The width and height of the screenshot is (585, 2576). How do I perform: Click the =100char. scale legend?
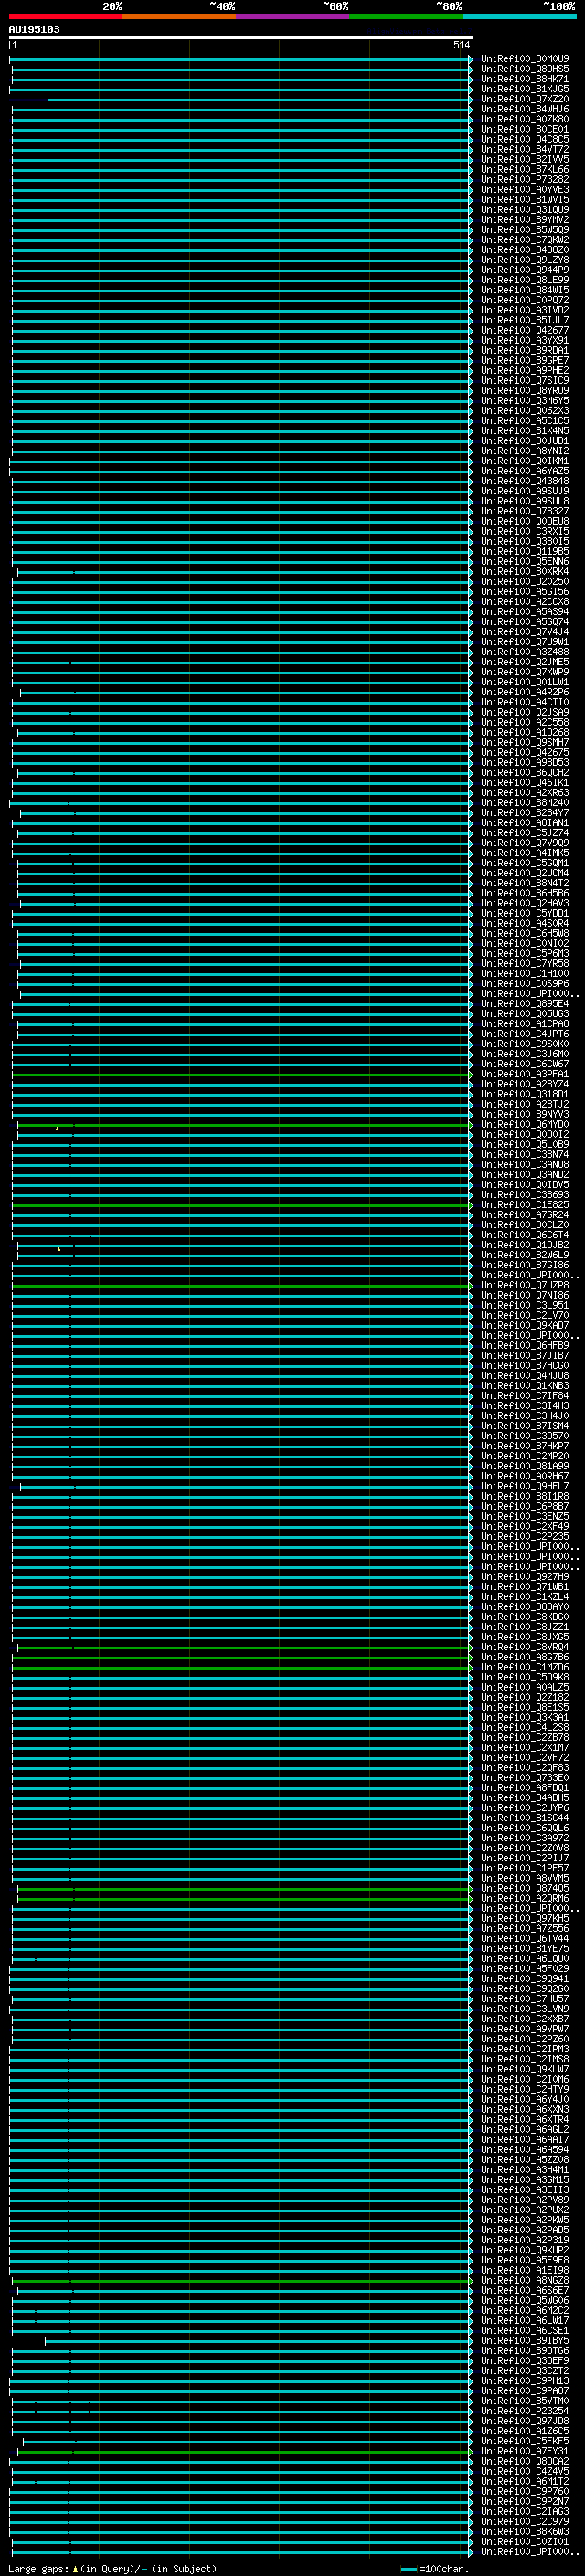coord(434,2569)
